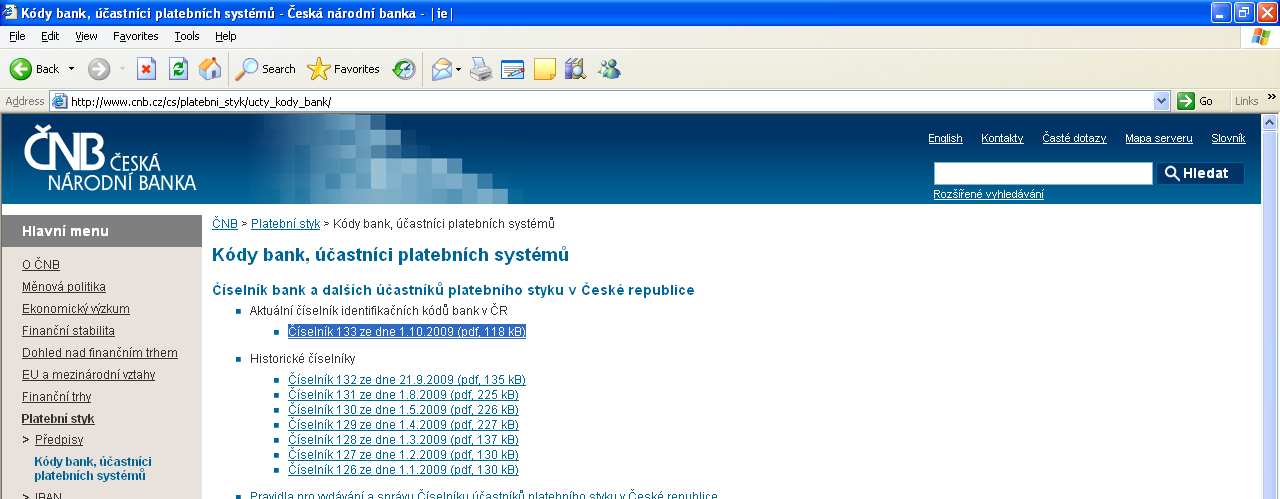The image size is (1280, 499).
Task: Open the O ČNB menu item
Action: pos(41,265)
